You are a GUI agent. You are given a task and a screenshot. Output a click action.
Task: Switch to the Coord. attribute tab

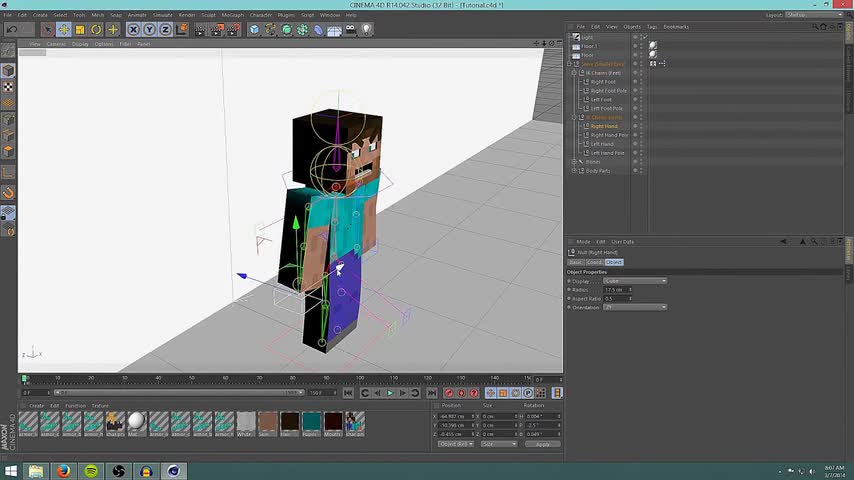(x=594, y=263)
